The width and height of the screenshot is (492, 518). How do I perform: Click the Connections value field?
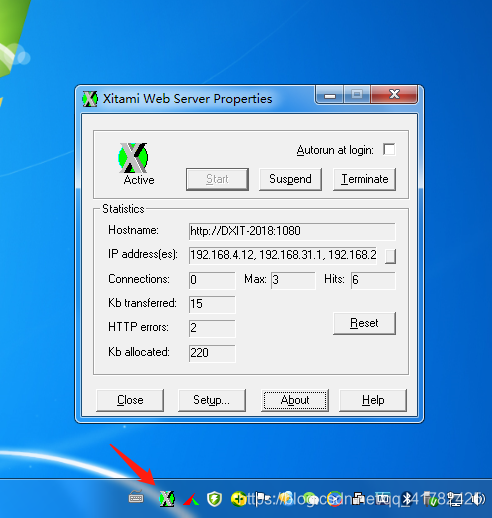click(x=212, y=280)
